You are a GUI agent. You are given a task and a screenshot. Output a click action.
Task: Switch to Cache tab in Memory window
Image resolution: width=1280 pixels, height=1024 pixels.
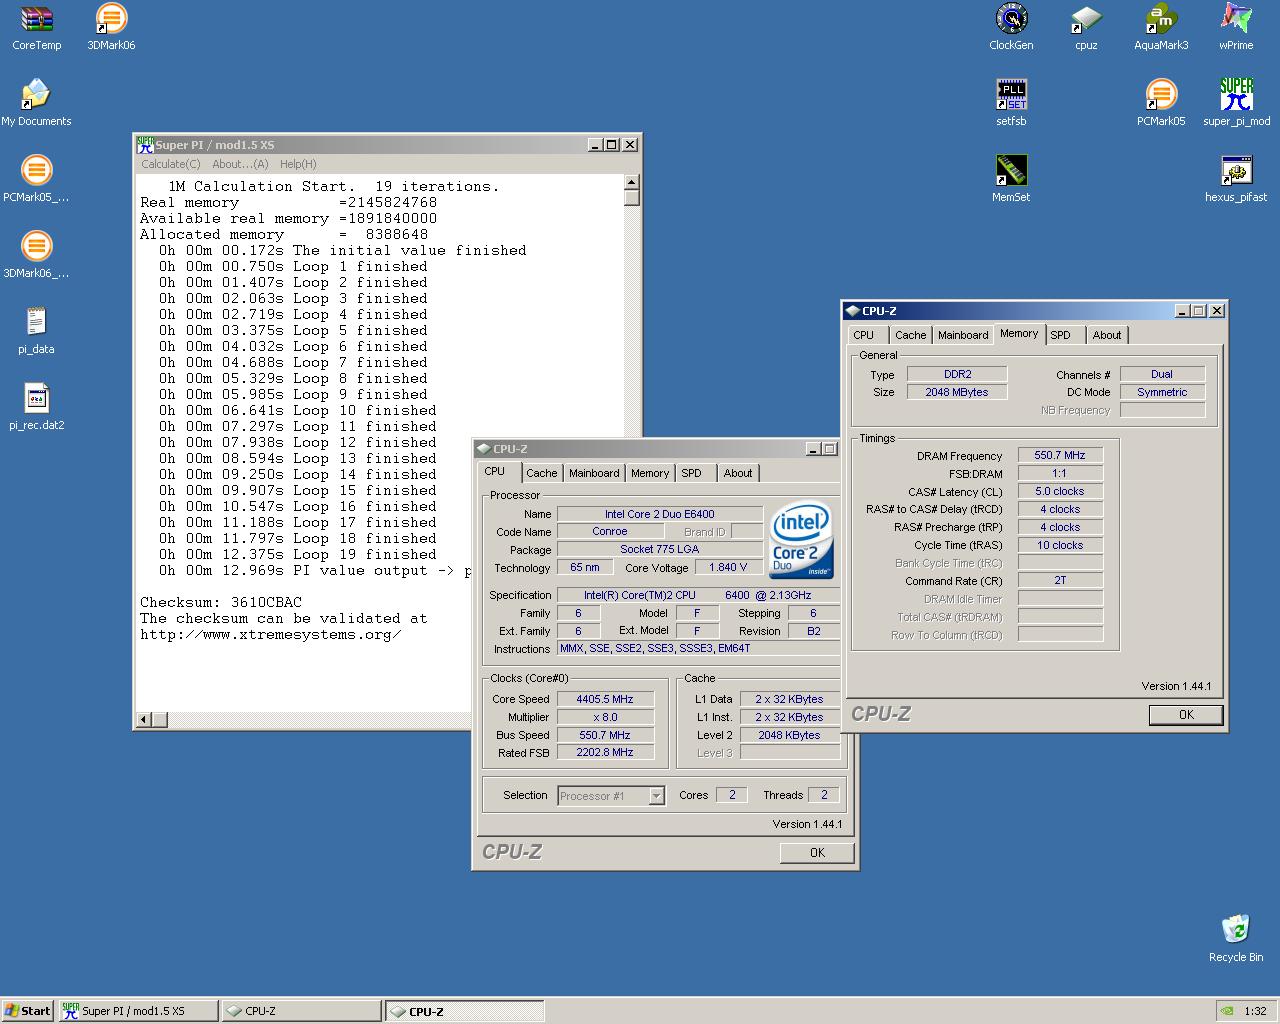(910, 335)
